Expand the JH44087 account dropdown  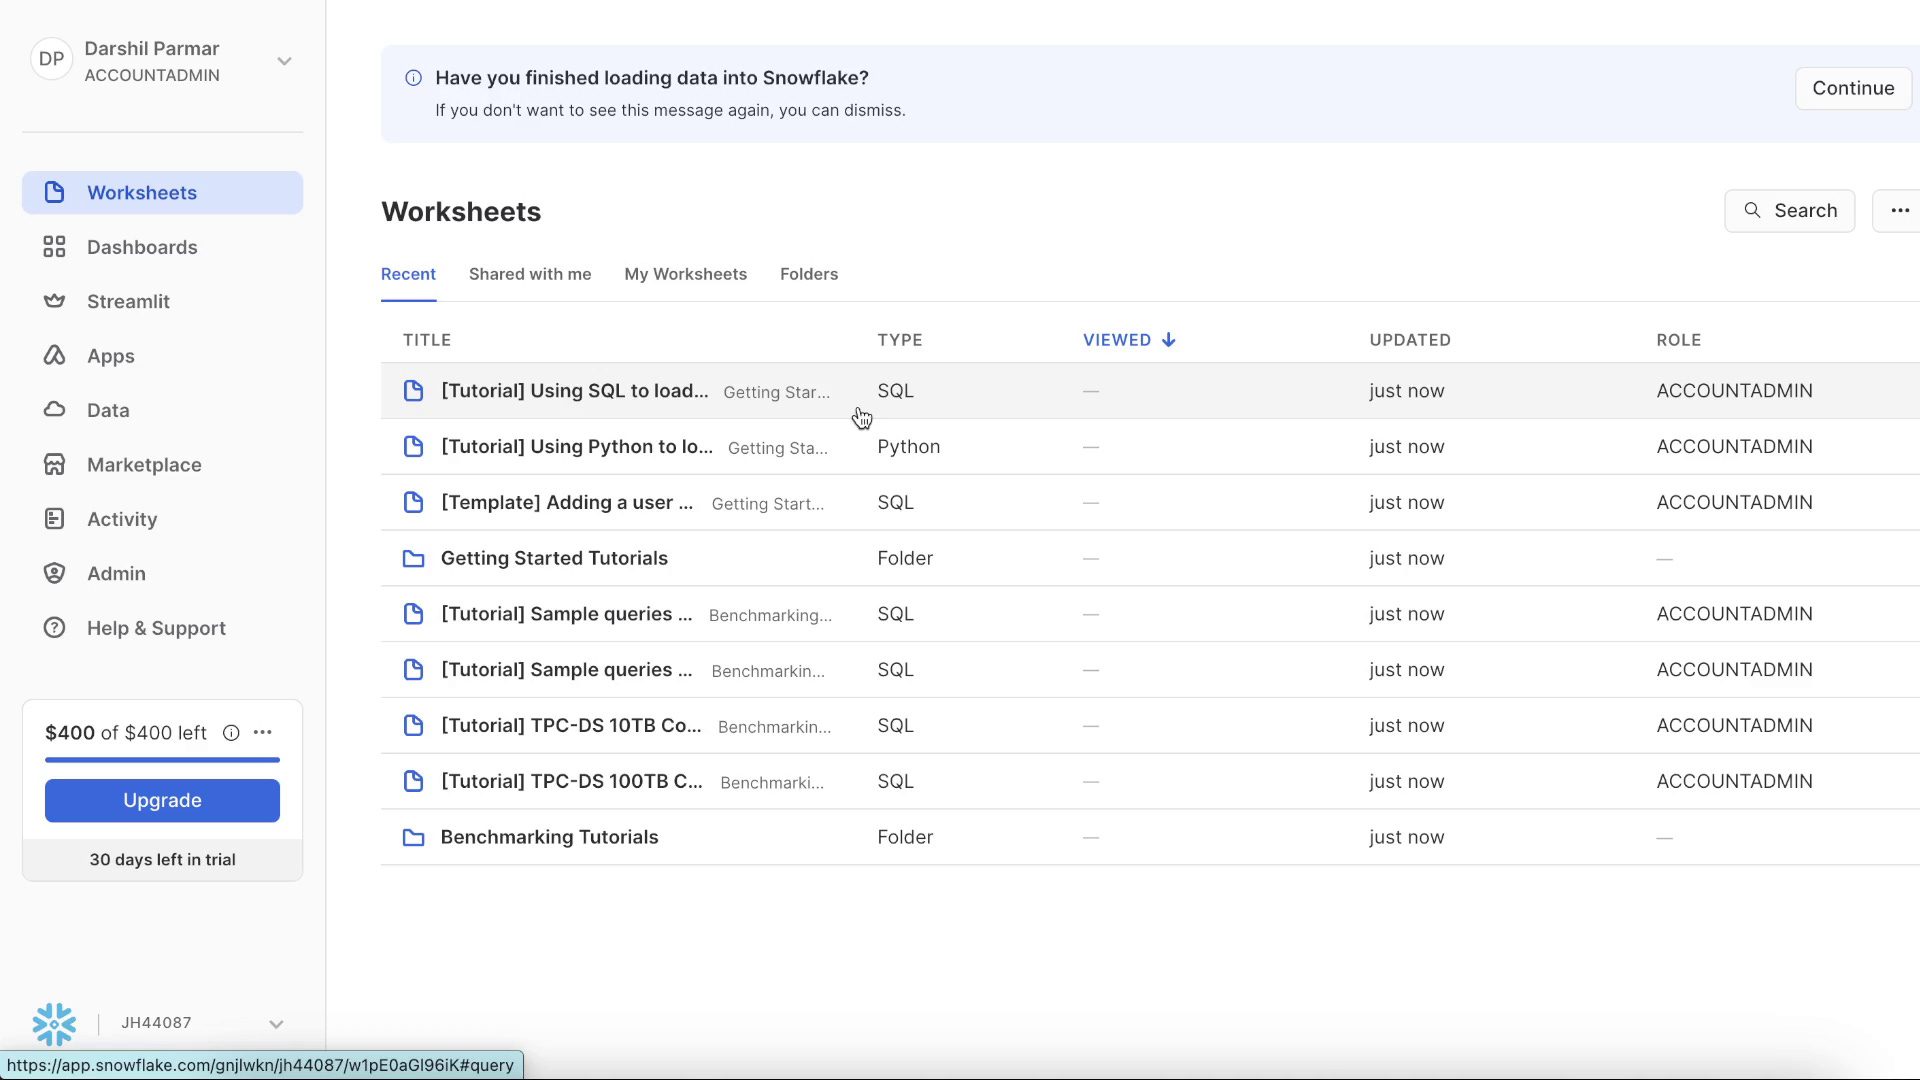tap(276, 1024)
